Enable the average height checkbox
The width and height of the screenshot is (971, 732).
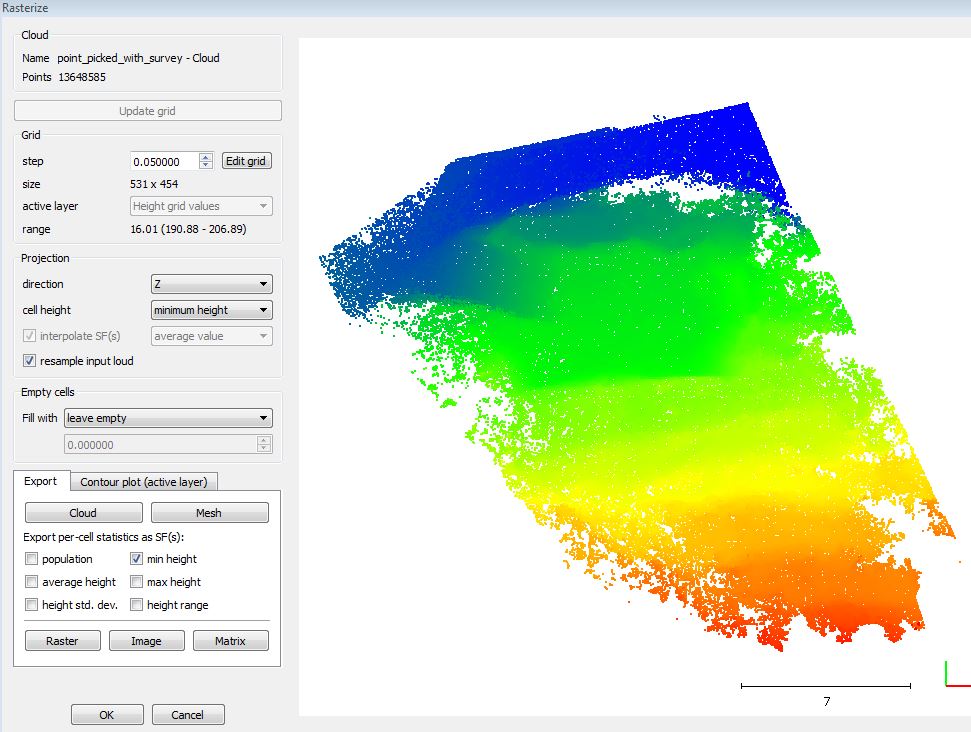(32, 582)
